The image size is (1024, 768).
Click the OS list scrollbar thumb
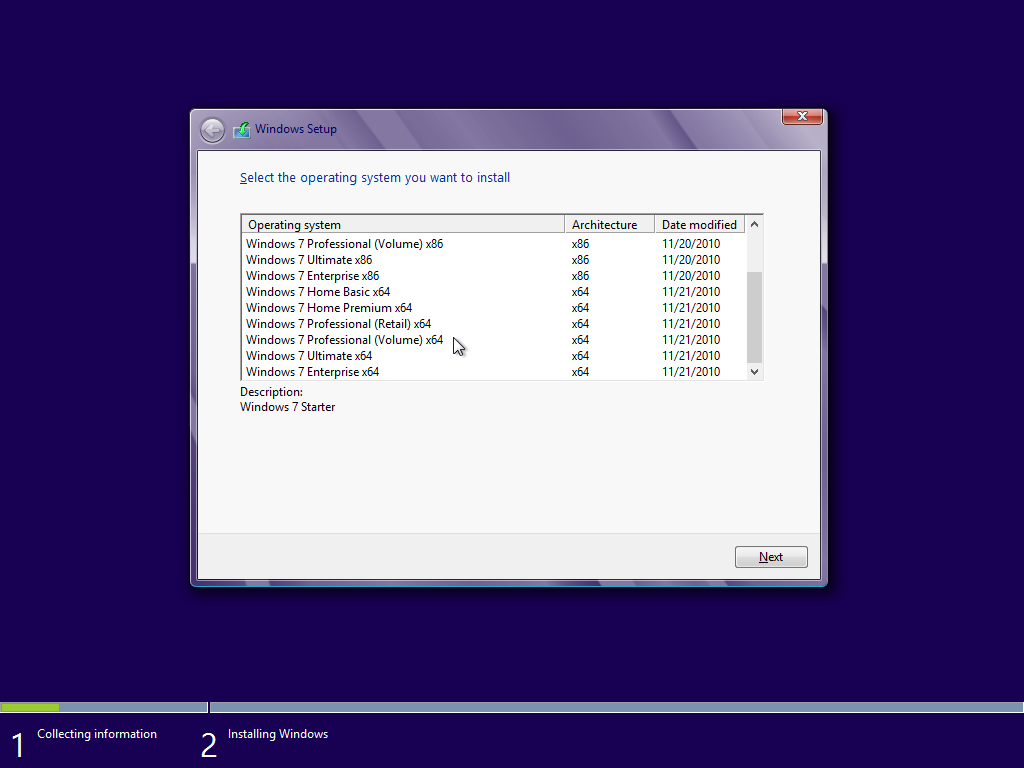pyautogui.click(x=754, y=317)
